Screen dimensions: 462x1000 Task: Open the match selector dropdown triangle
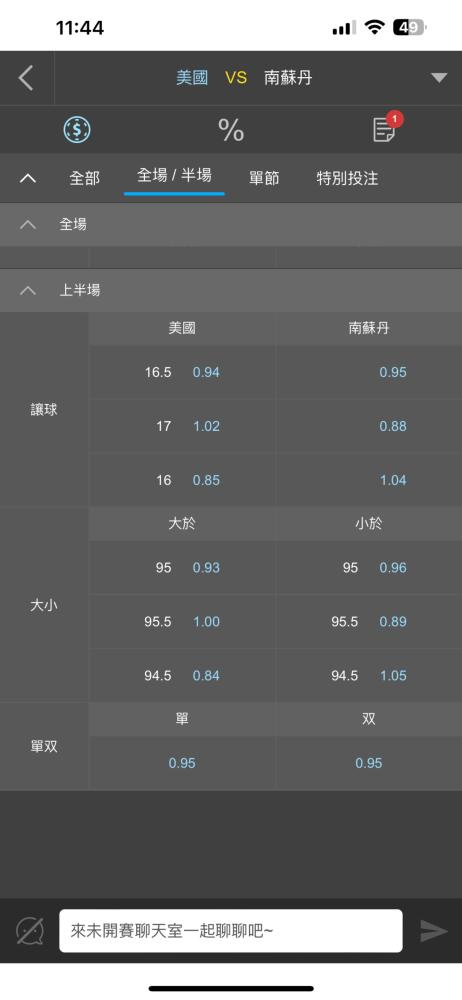pyautogui.click(x=439, y=78)
